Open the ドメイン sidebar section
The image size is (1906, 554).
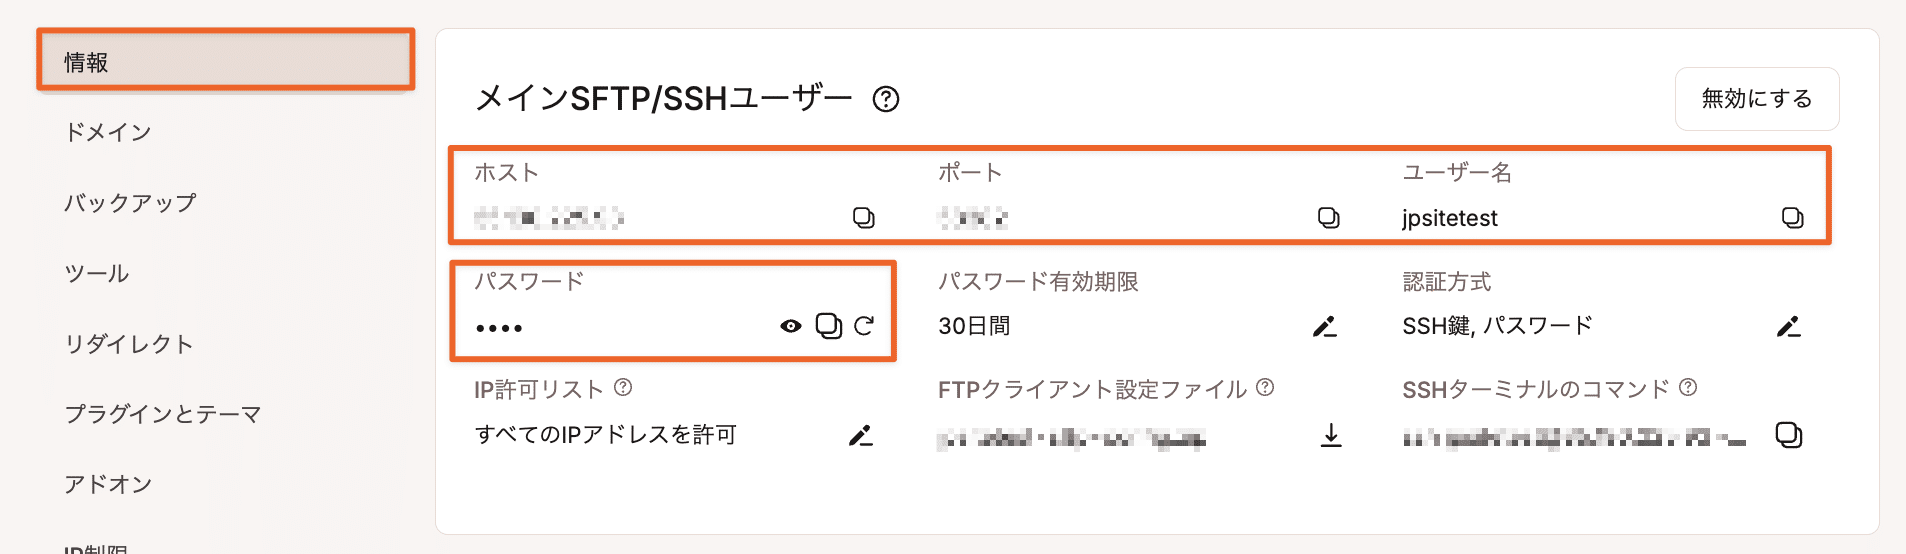(108, 132)
